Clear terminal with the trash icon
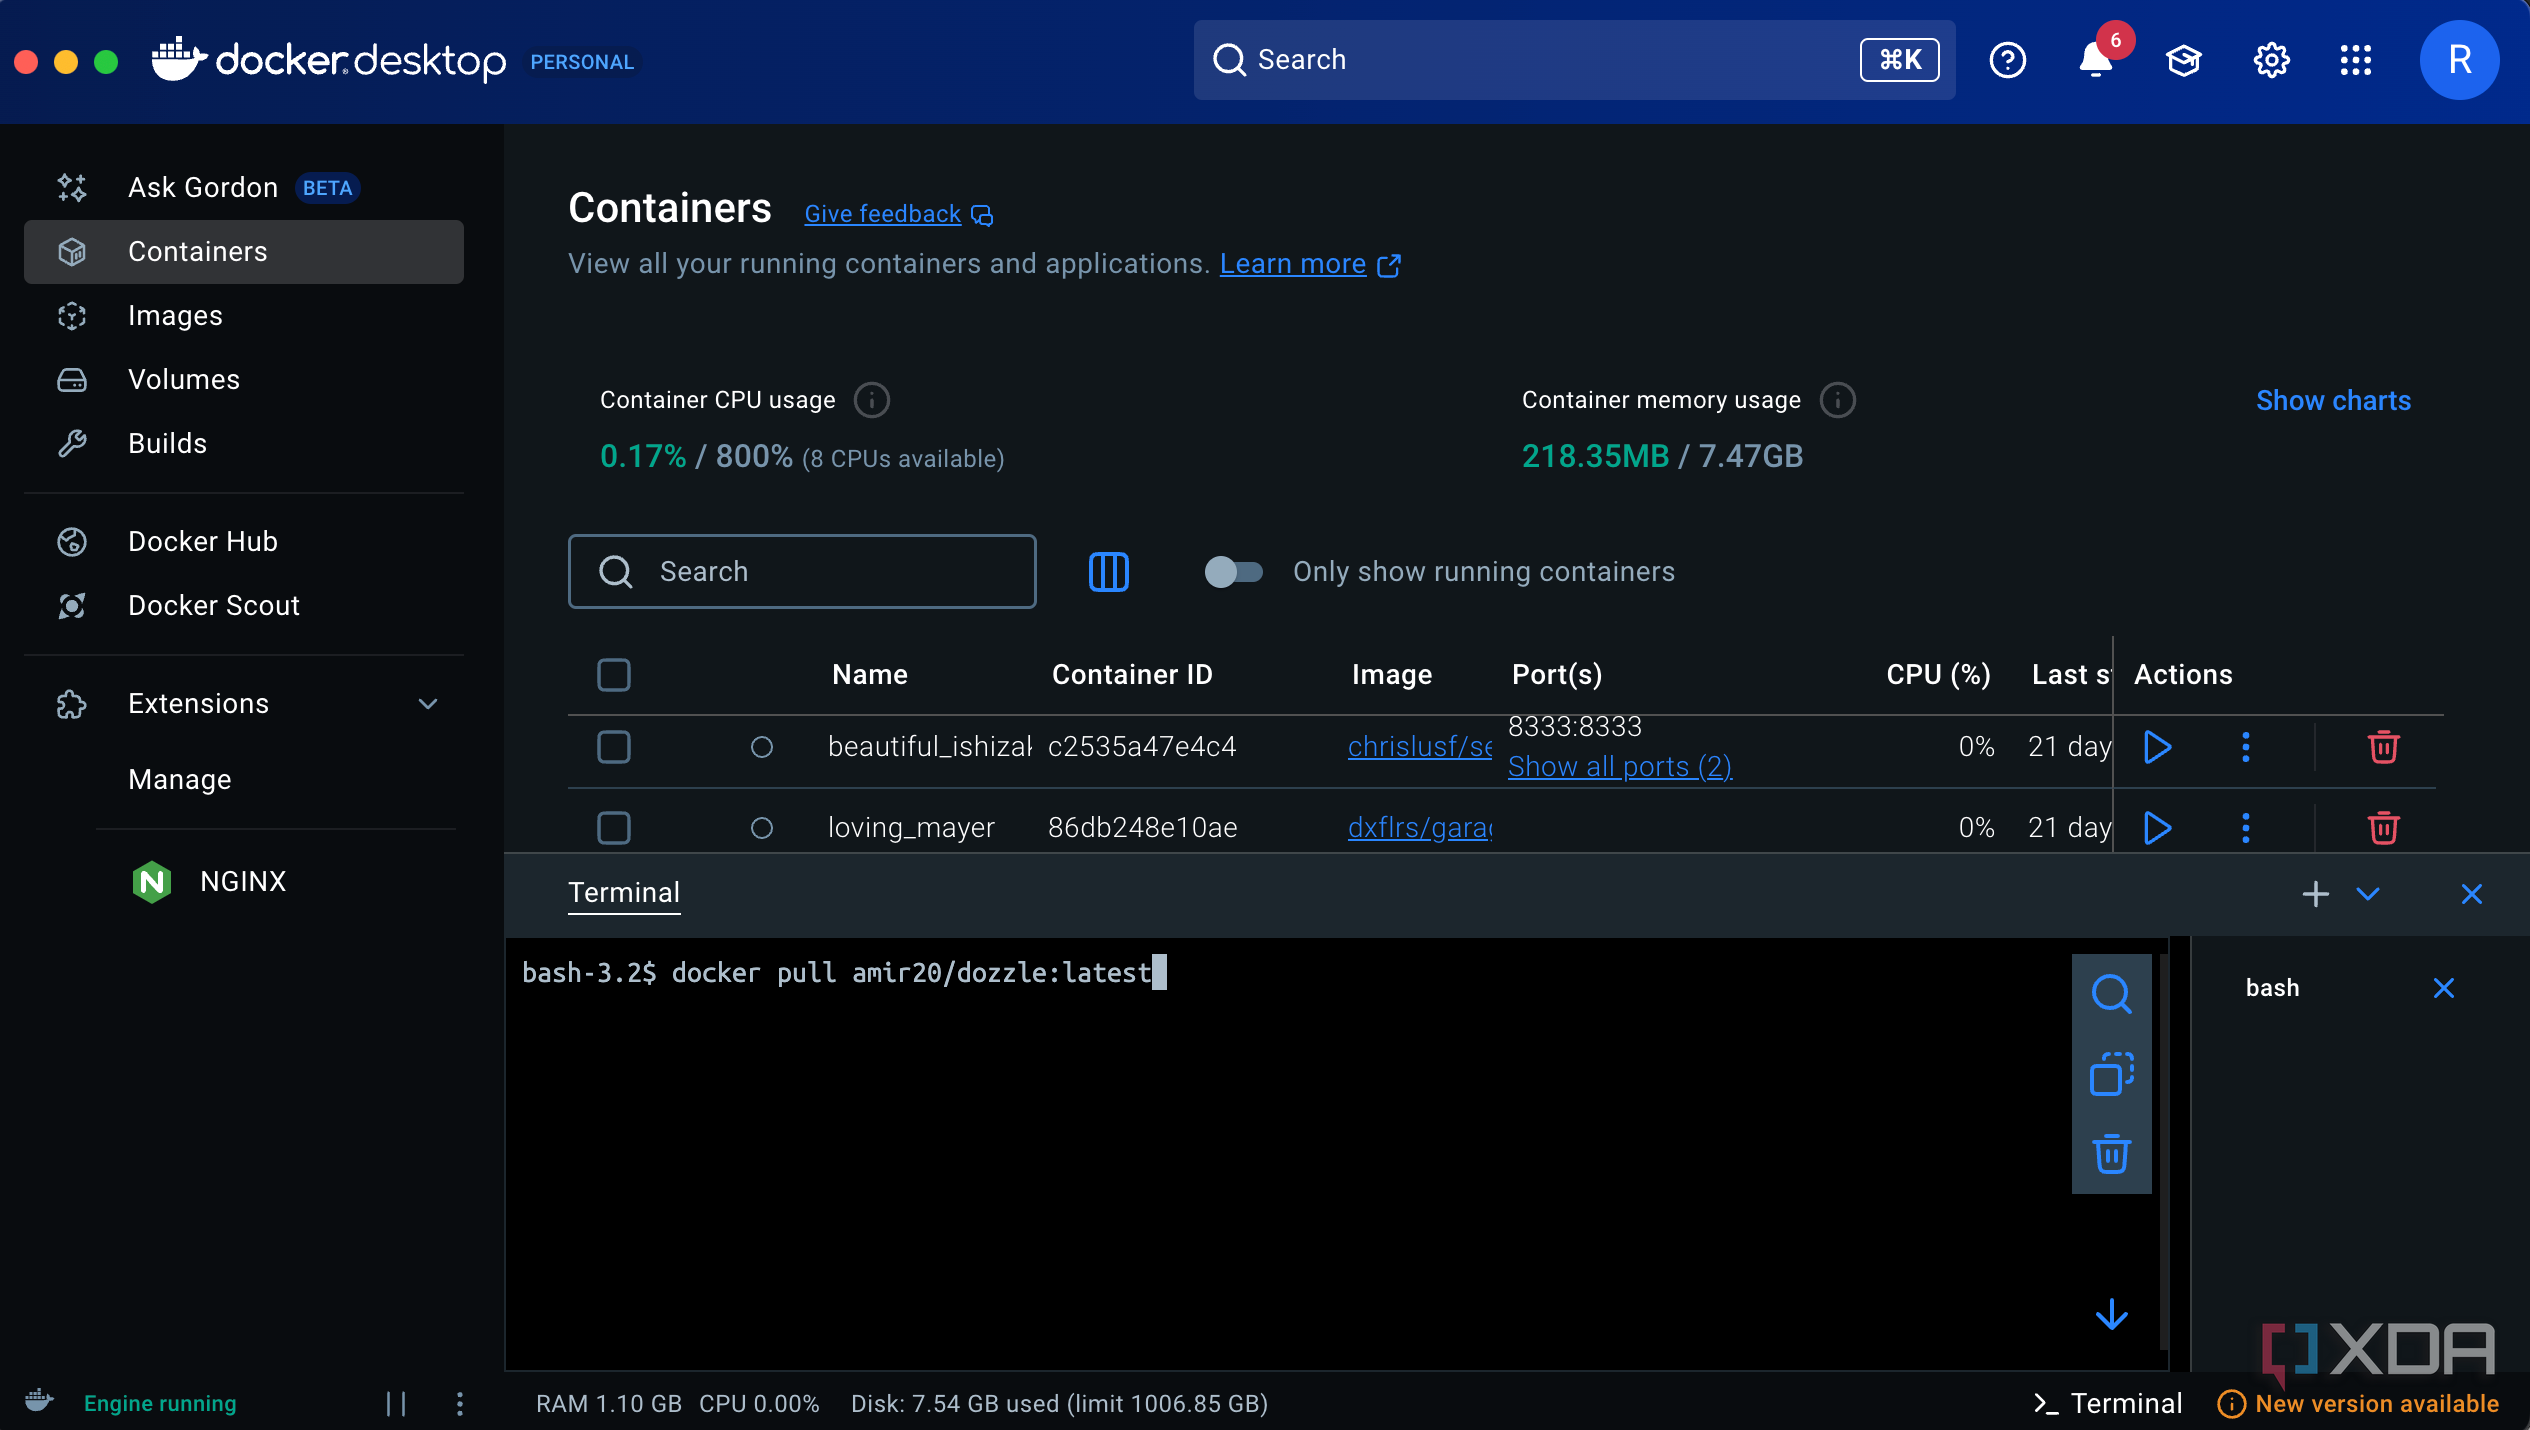2530x1430 pixels. (x=2111, y=1154)
